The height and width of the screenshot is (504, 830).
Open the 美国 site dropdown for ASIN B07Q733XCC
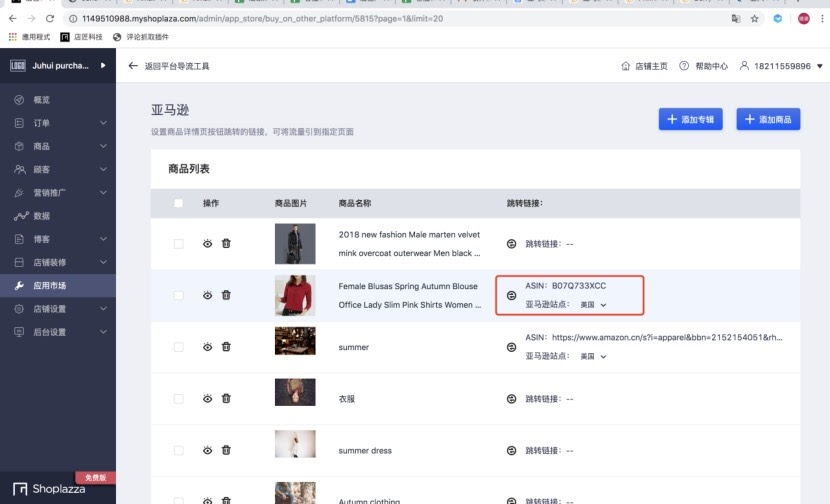point(593,305)
